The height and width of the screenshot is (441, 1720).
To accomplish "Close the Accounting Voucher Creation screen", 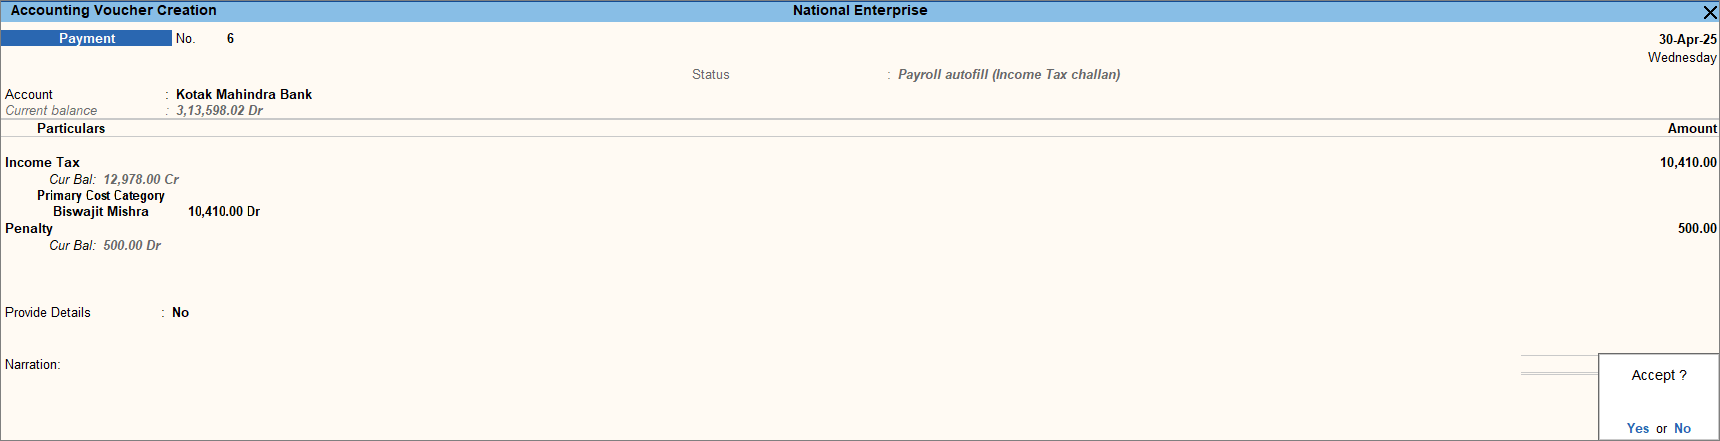I will (1709, 12).
